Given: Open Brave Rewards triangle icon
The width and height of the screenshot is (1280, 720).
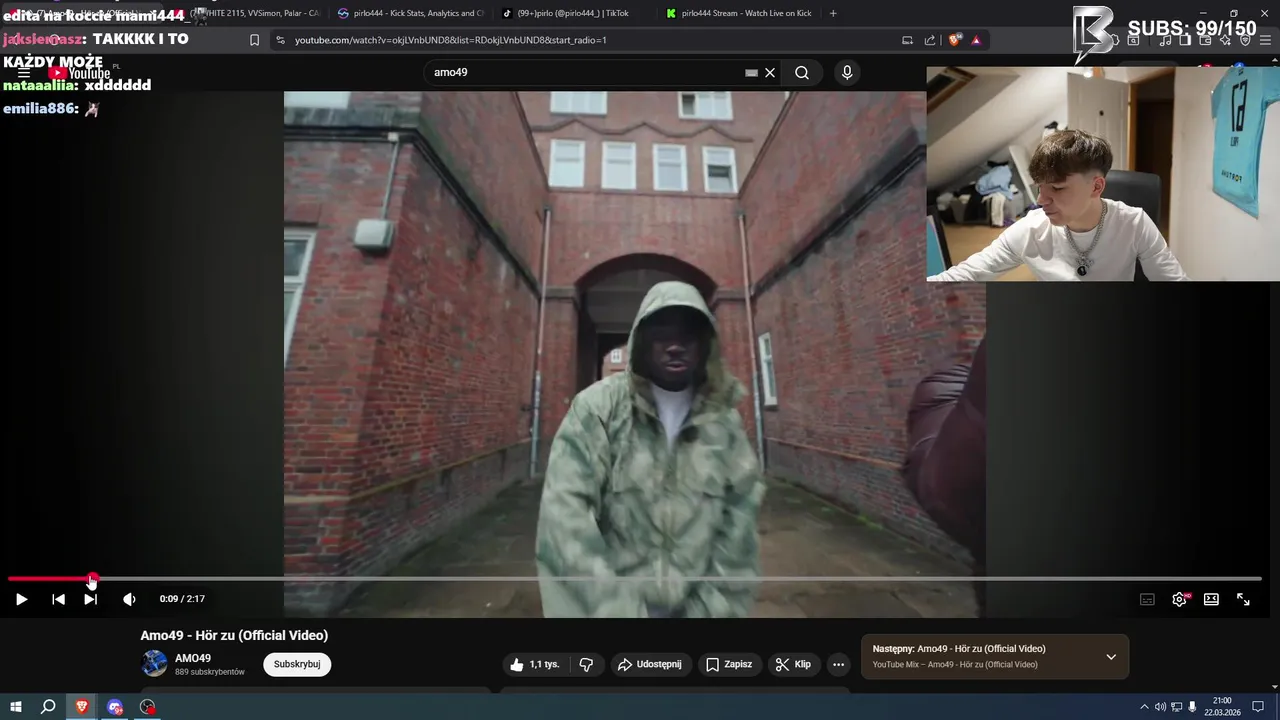Looking at the screenshot, I should point(976,40).
